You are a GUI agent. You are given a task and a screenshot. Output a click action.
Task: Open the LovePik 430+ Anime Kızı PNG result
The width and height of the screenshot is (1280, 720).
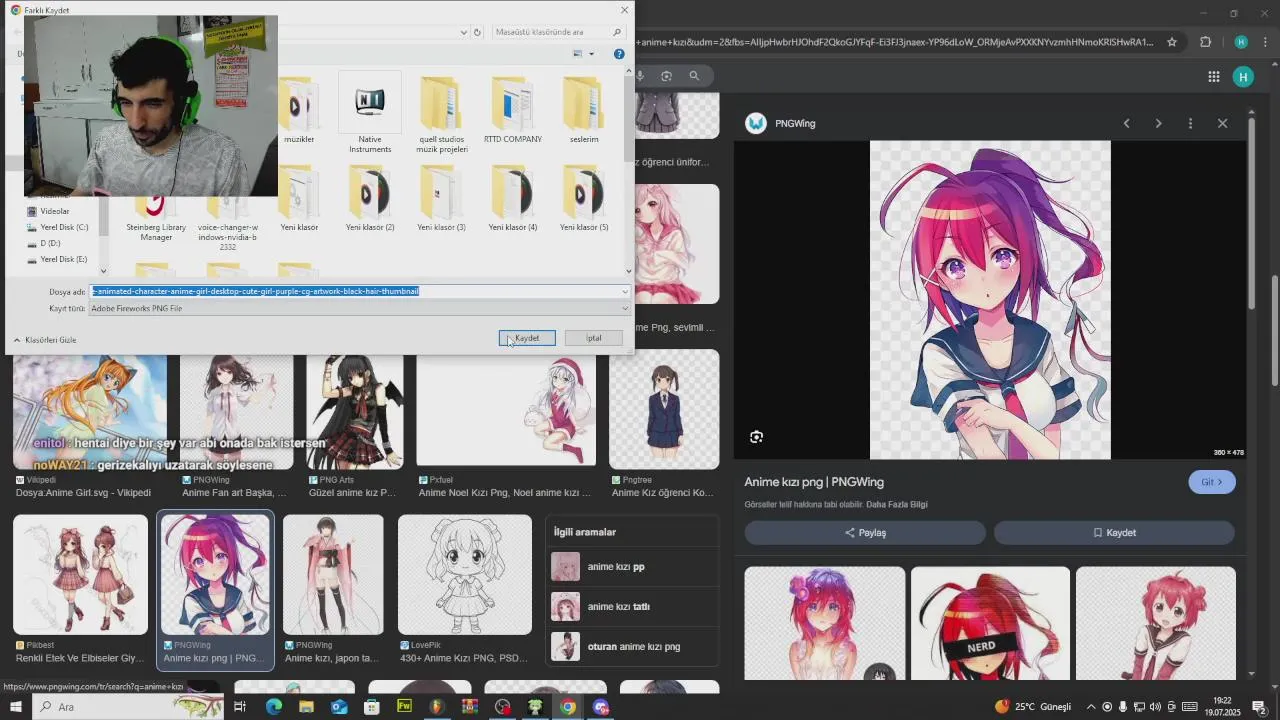(x=465, y=575)
